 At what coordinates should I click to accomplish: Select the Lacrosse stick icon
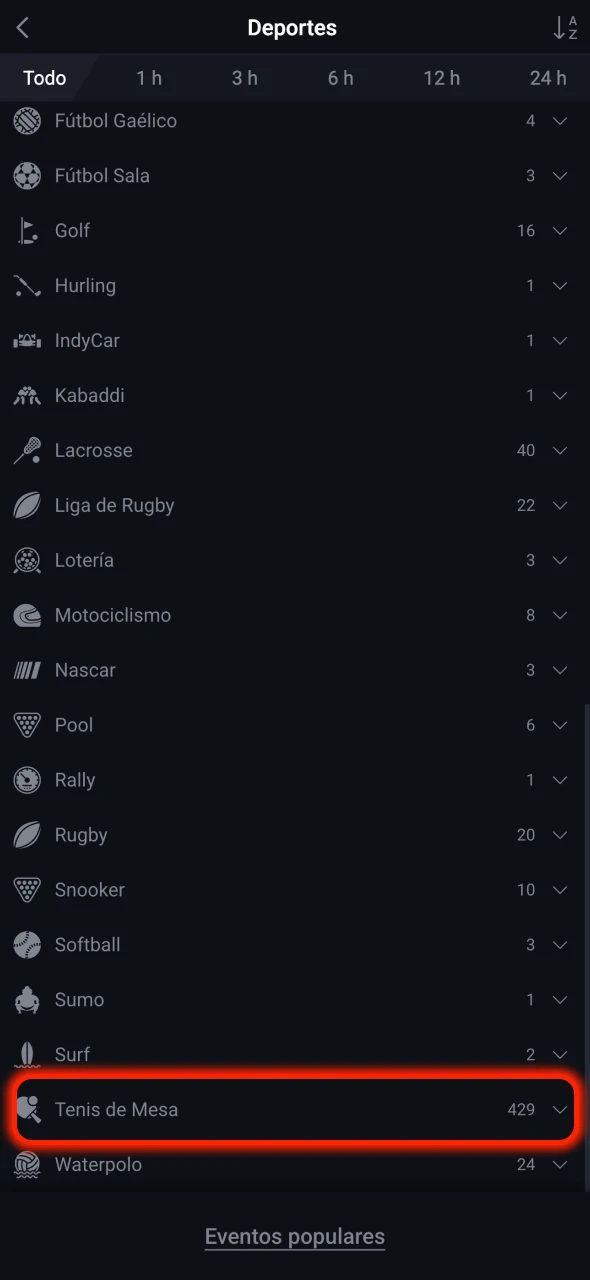point(27,451)
